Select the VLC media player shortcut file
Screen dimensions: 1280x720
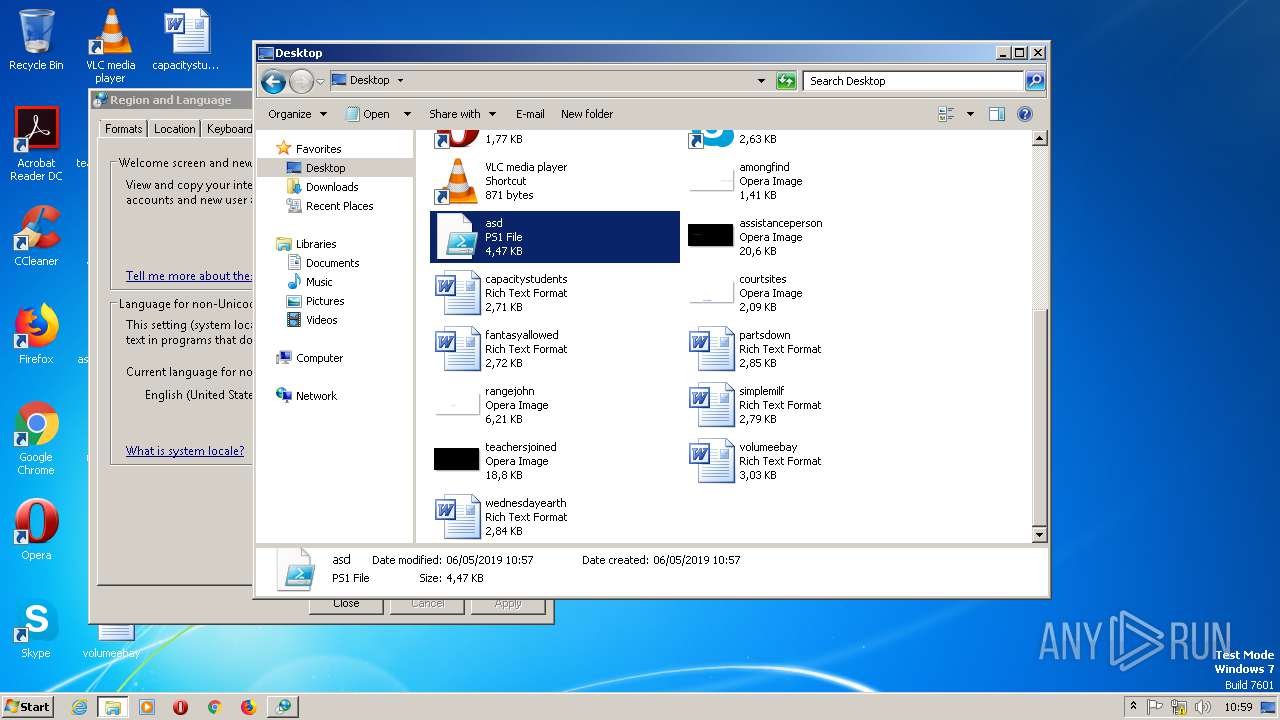554,181
